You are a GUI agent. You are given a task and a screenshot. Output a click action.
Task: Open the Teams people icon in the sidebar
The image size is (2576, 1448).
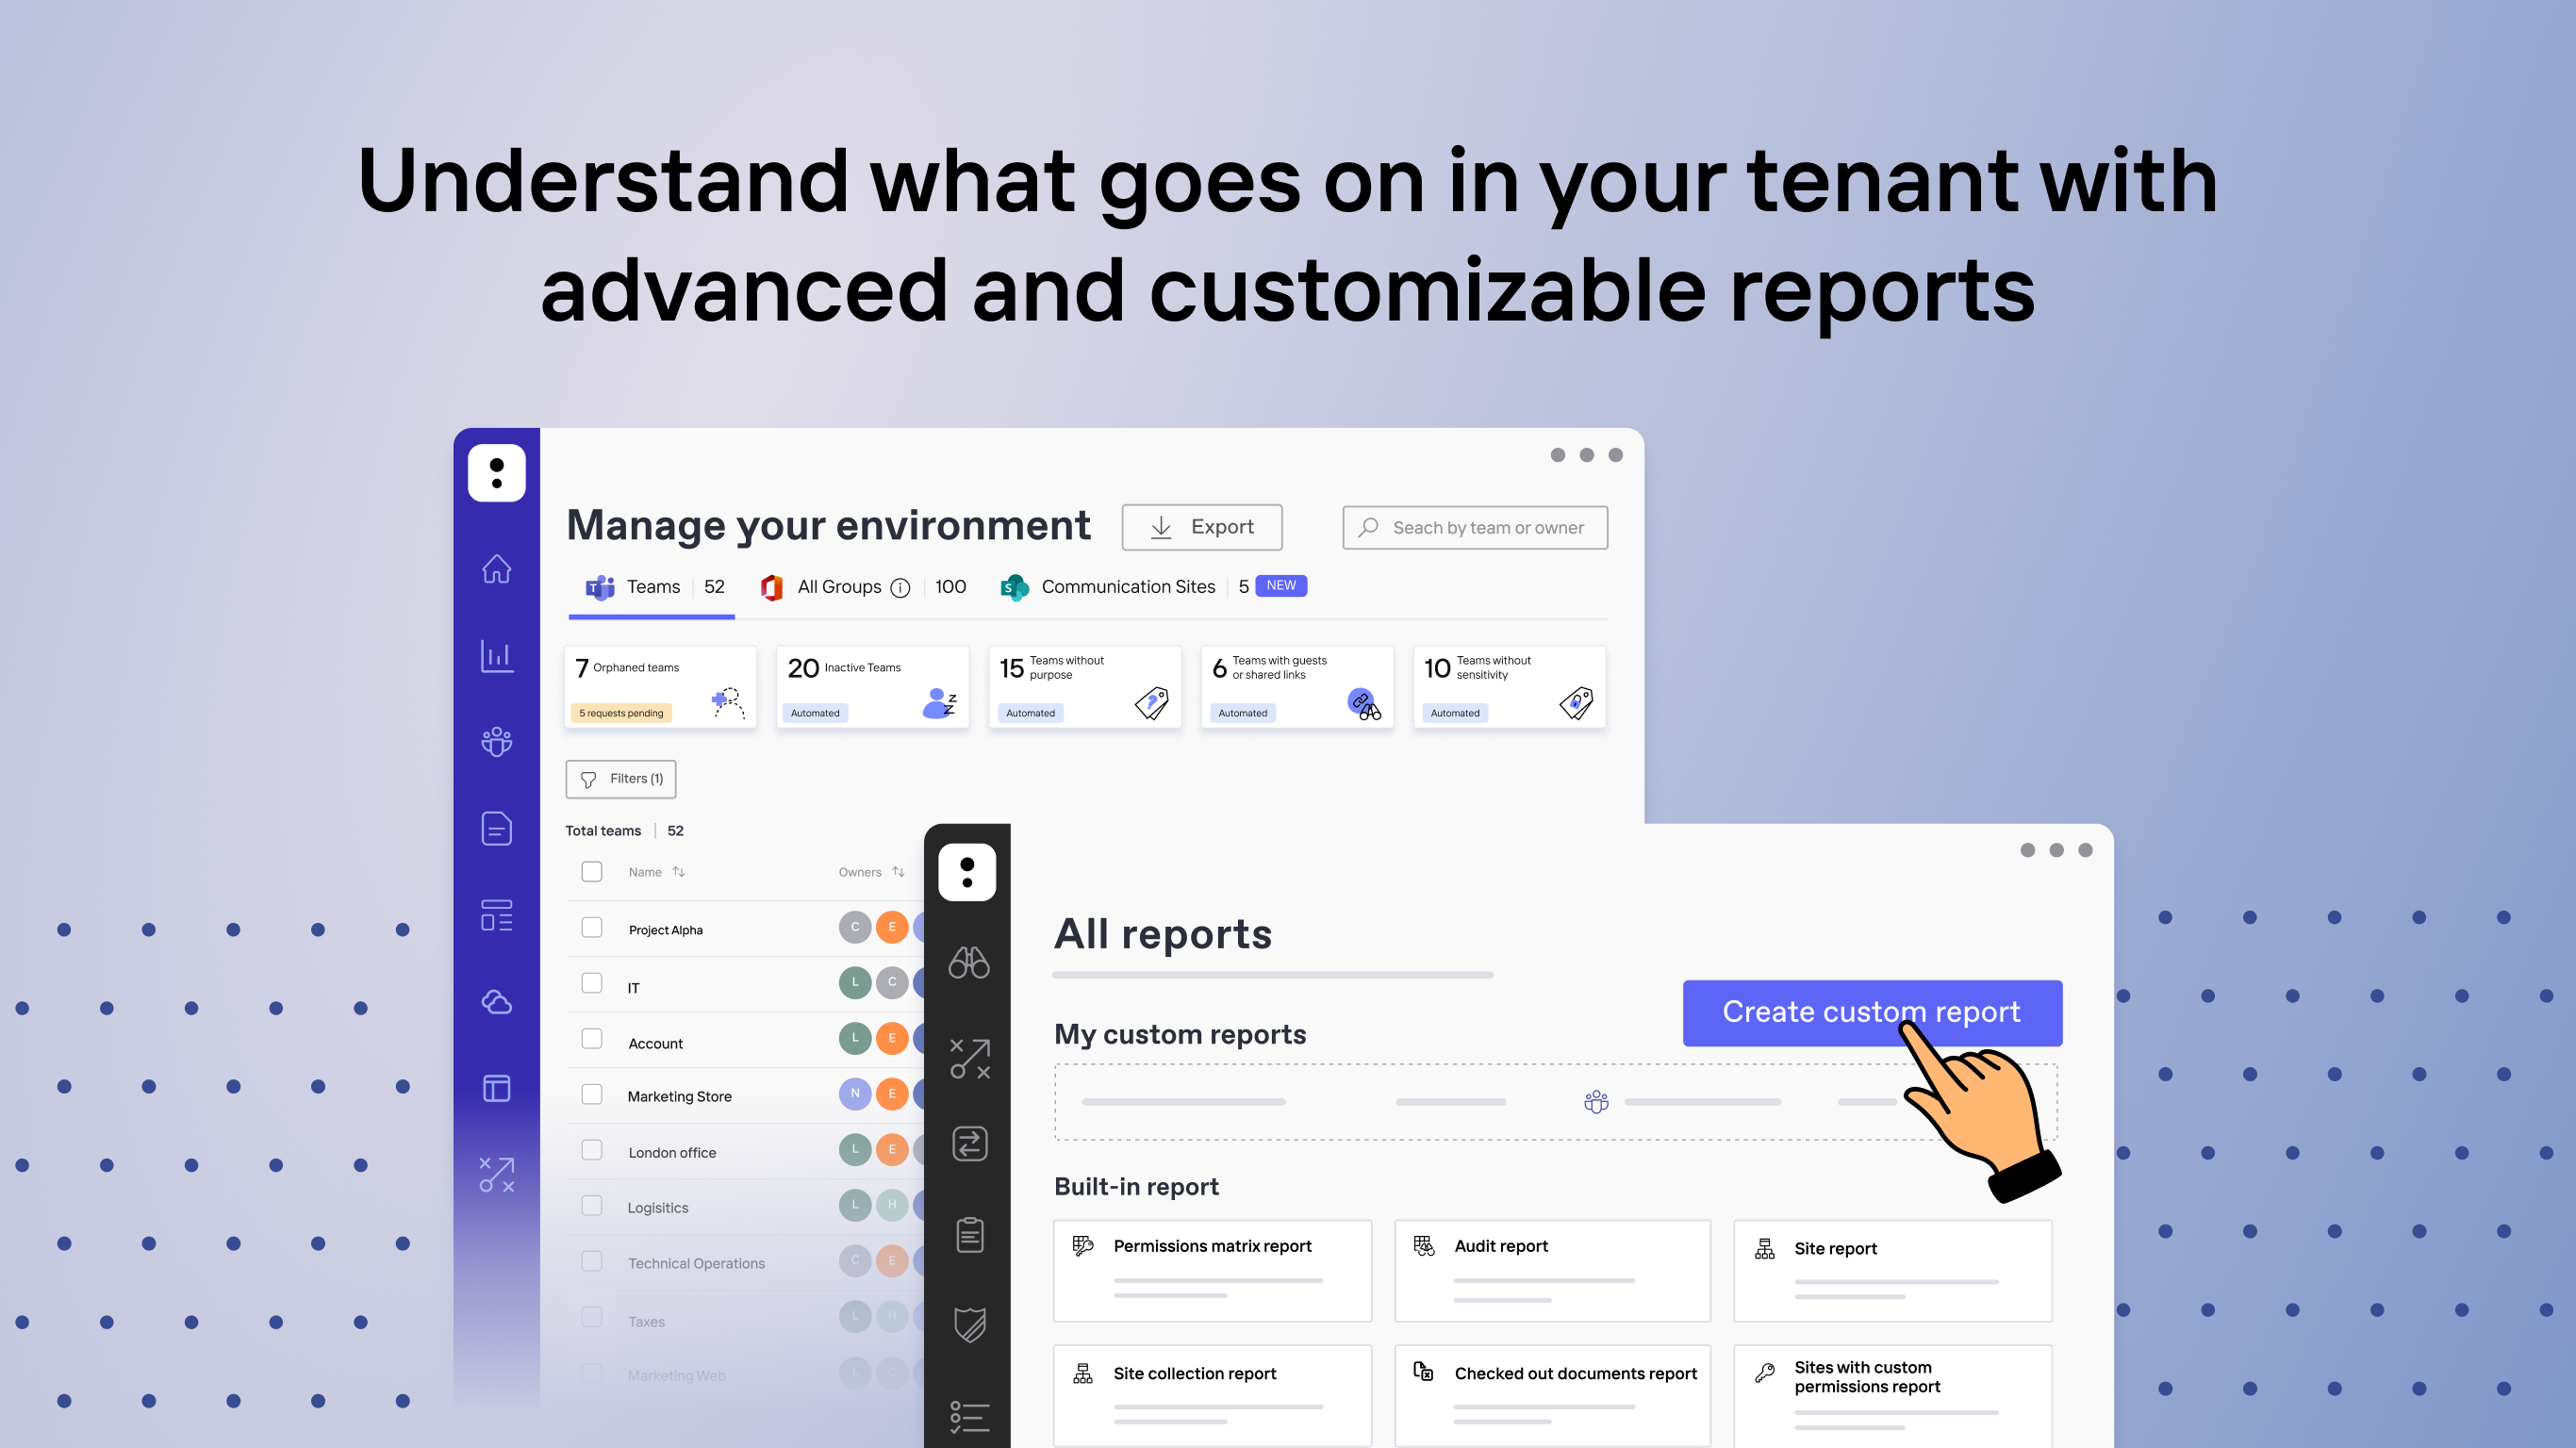tap(497, 741)
